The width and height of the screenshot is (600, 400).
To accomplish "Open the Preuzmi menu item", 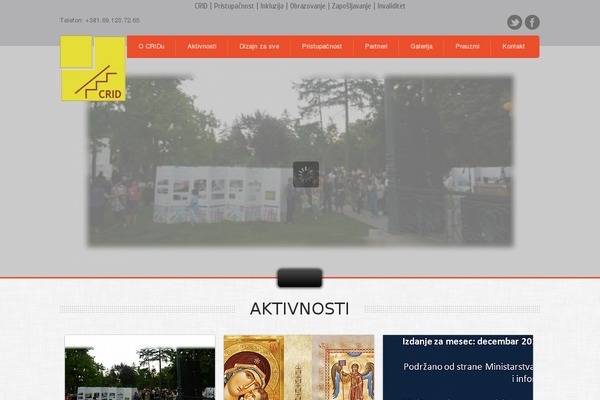I will [x=467, y=46].
